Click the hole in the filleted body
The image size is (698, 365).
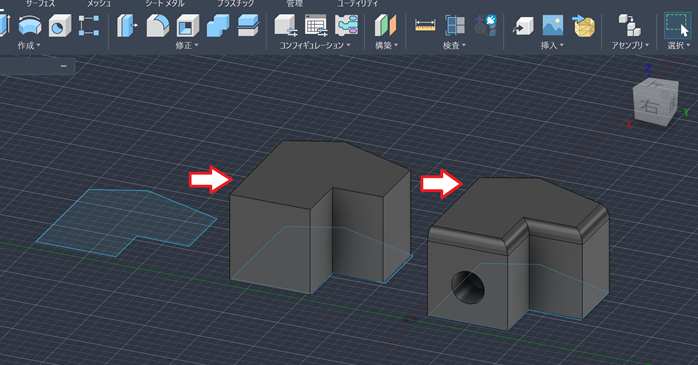click(x=468, y=287)
